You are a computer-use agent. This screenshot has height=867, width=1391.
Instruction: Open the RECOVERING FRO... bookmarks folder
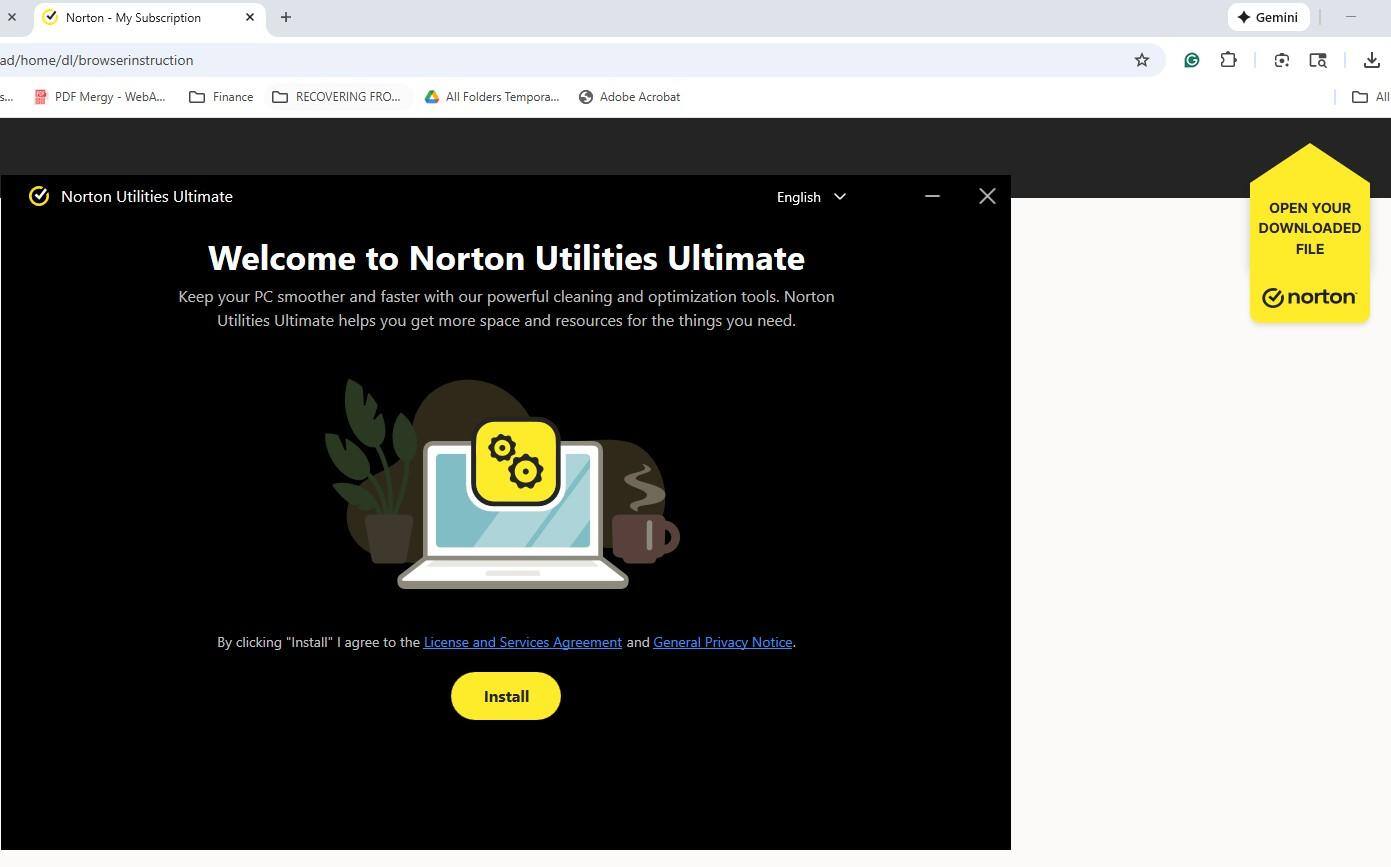click(336, 97)
